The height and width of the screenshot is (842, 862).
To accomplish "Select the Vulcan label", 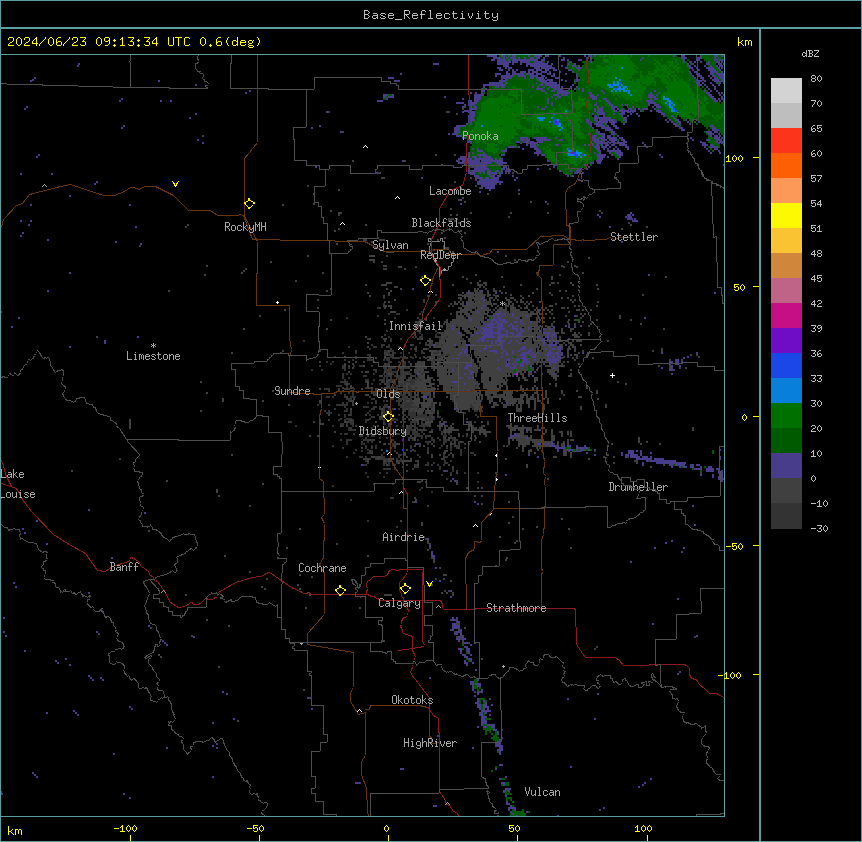I will tap(543, 792).
